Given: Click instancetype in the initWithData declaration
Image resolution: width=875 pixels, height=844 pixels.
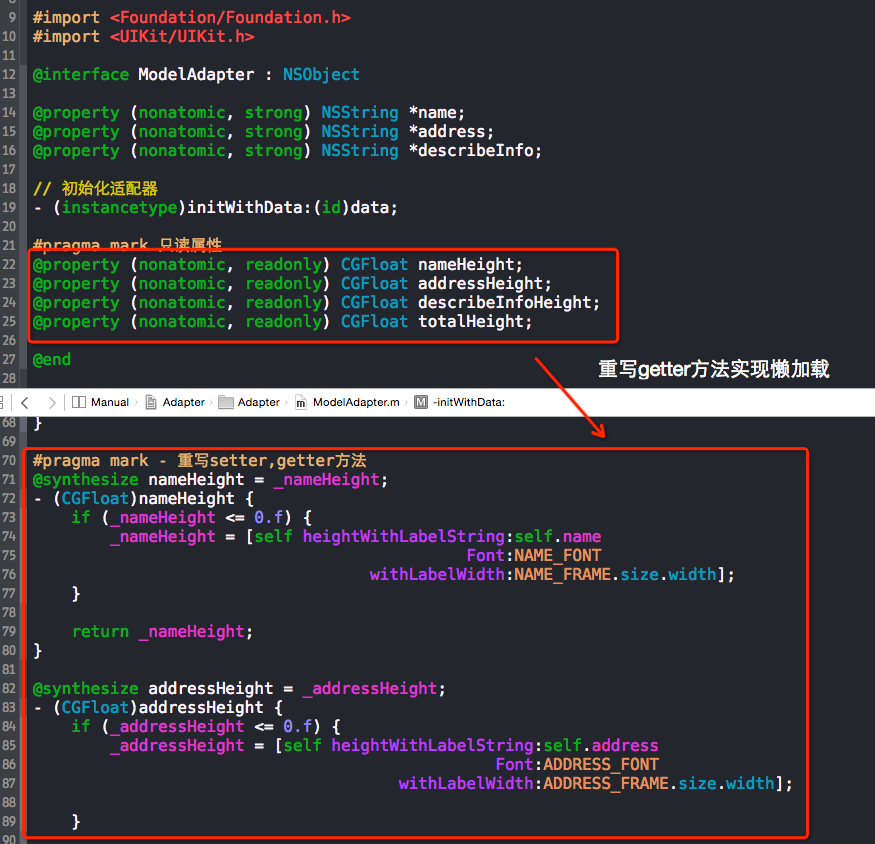Looking at the screenshot, I should pos(119,208).
